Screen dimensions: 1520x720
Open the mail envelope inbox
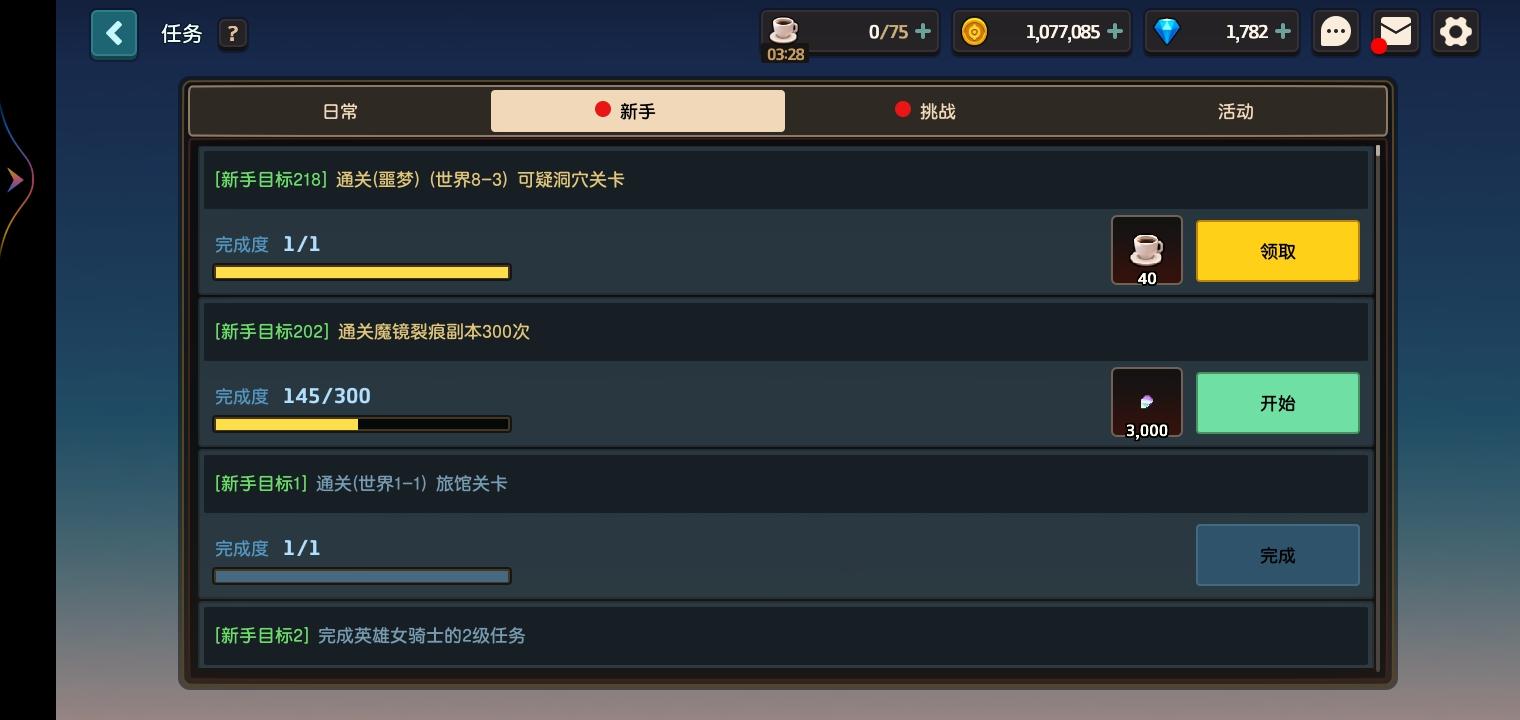click(x=1396, y=32)
